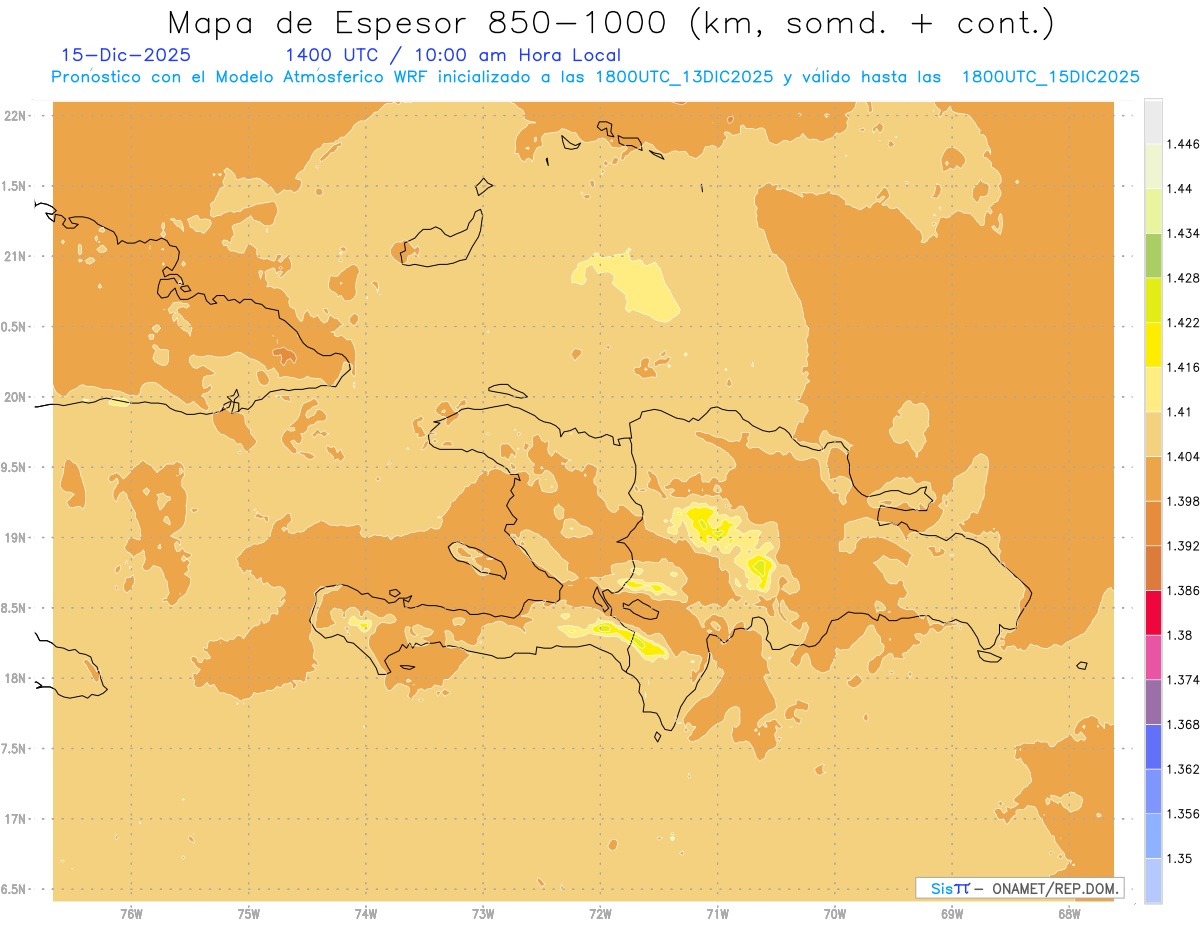The height and width of the screenshot is (927, 1200).
Task: Select the latitude label "18N"
Action: (x=16, y=678)
